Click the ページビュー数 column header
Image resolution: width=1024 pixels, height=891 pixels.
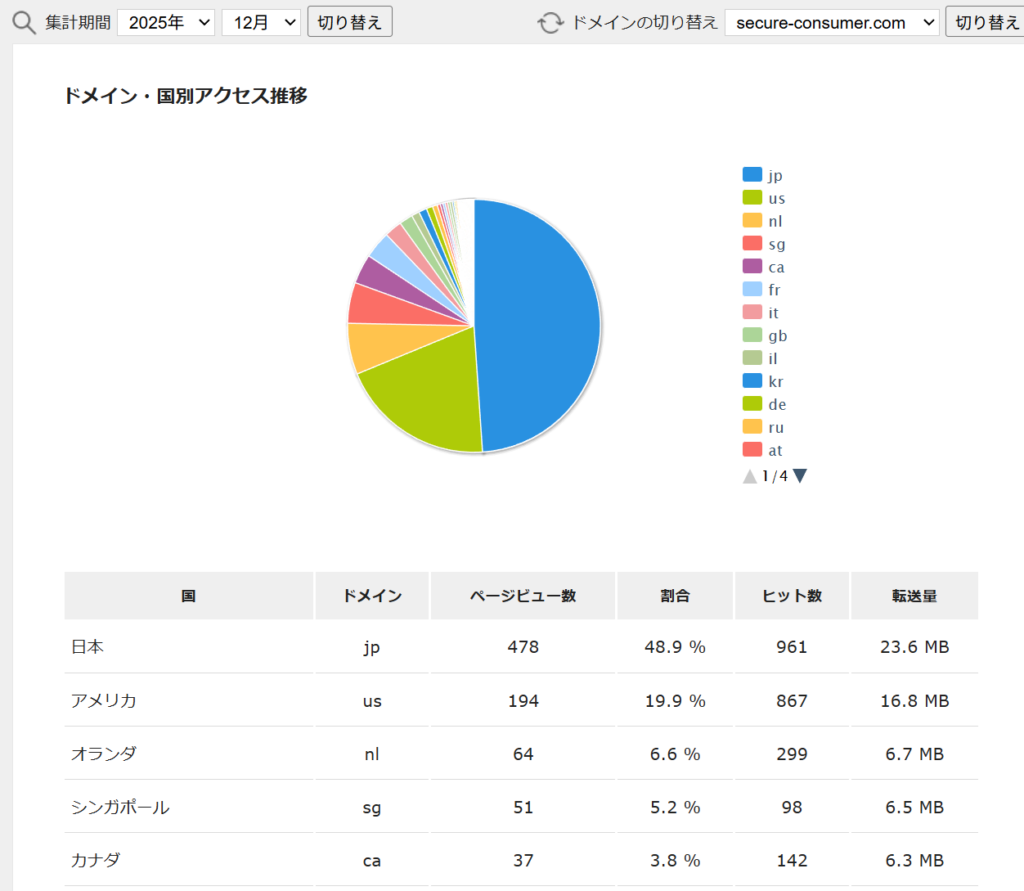[523, 596]
